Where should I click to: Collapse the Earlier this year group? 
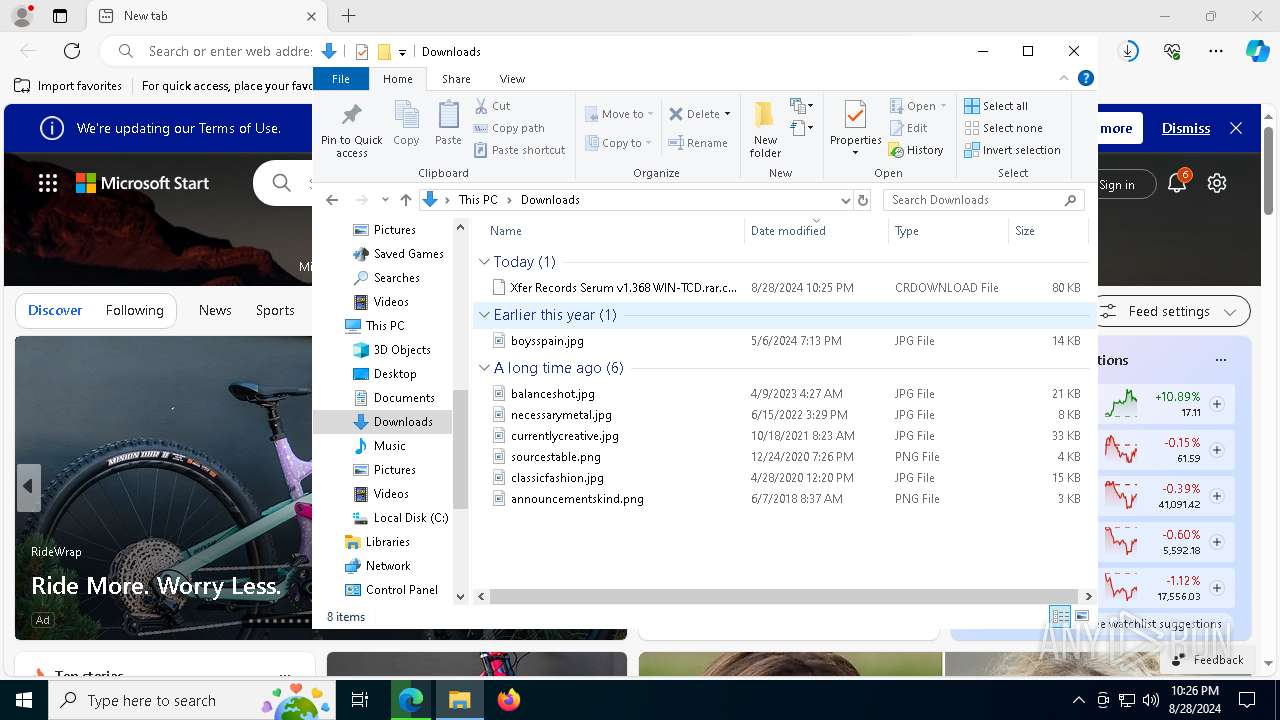click(x=484, y=315)
